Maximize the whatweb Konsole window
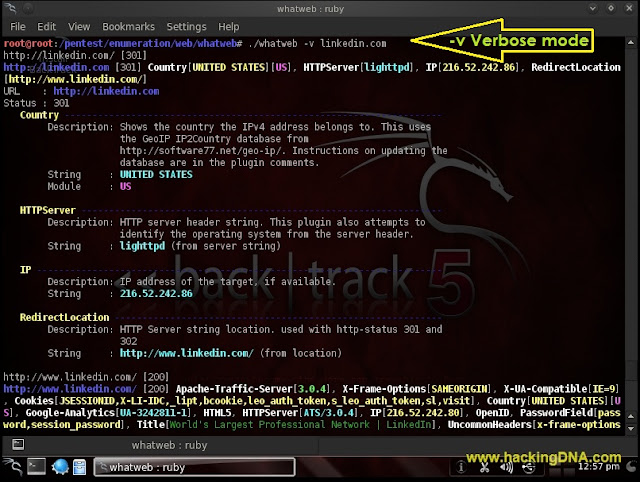The height and width of the screenshot is (482, 640). pos(611,8)
